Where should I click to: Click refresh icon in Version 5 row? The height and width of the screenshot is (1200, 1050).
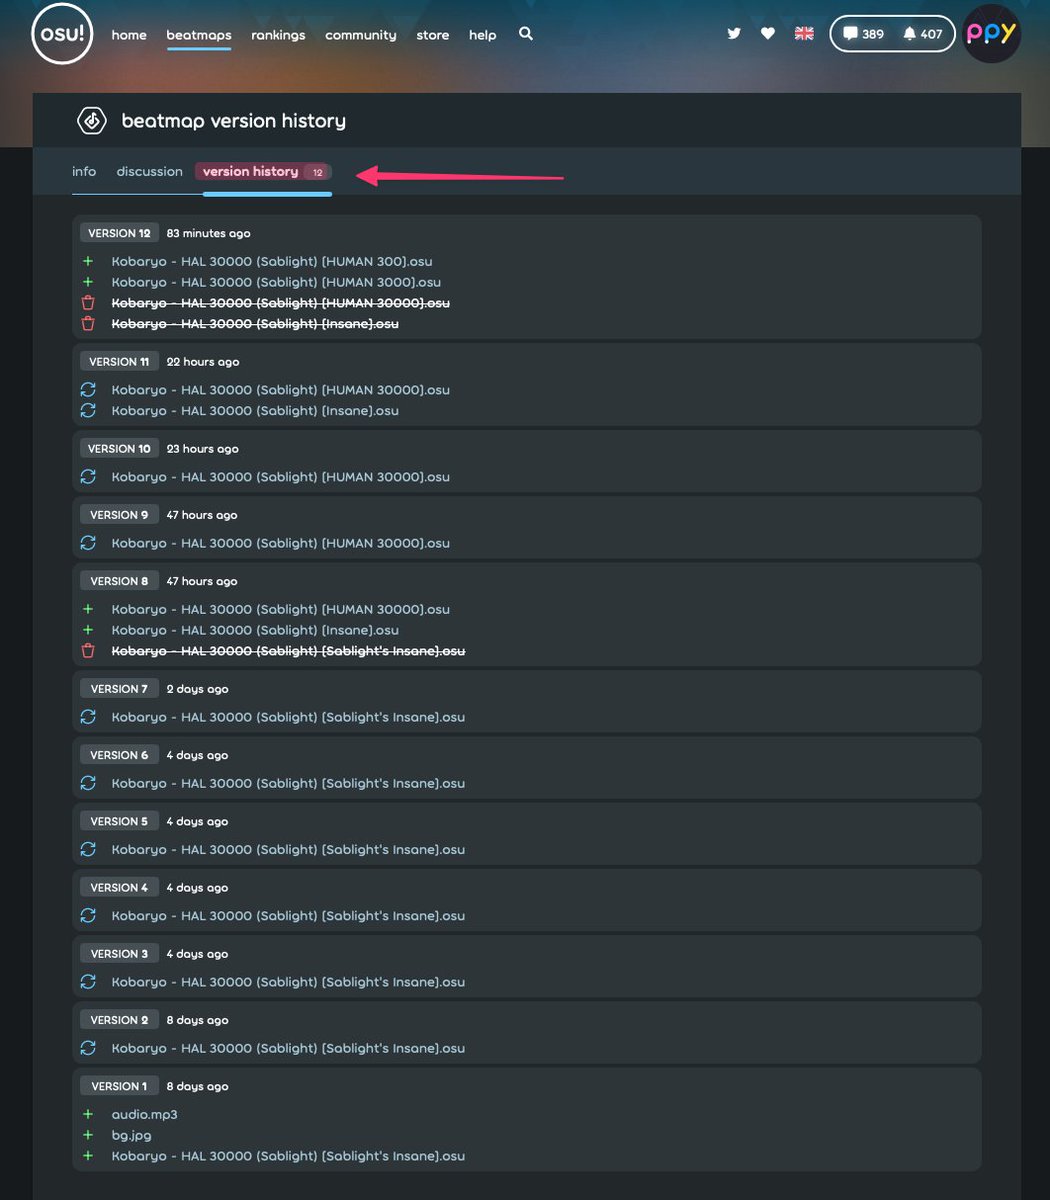pos(88,849)
